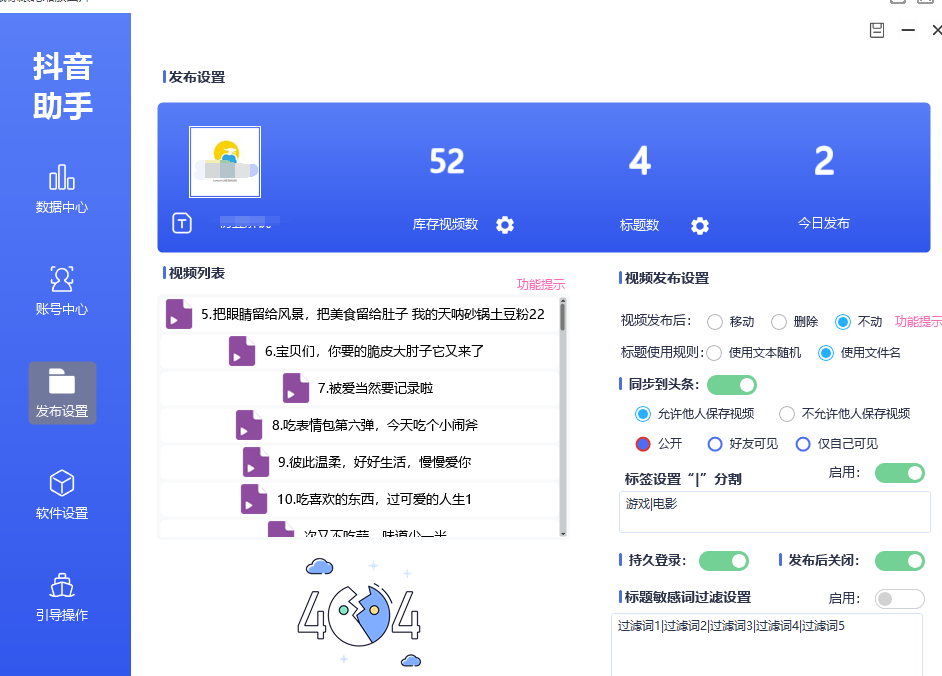The height and width of the screenshot is (676, 942).
Task: Open the 数据中心 bar chart icon
Action: tap(62, 178)
